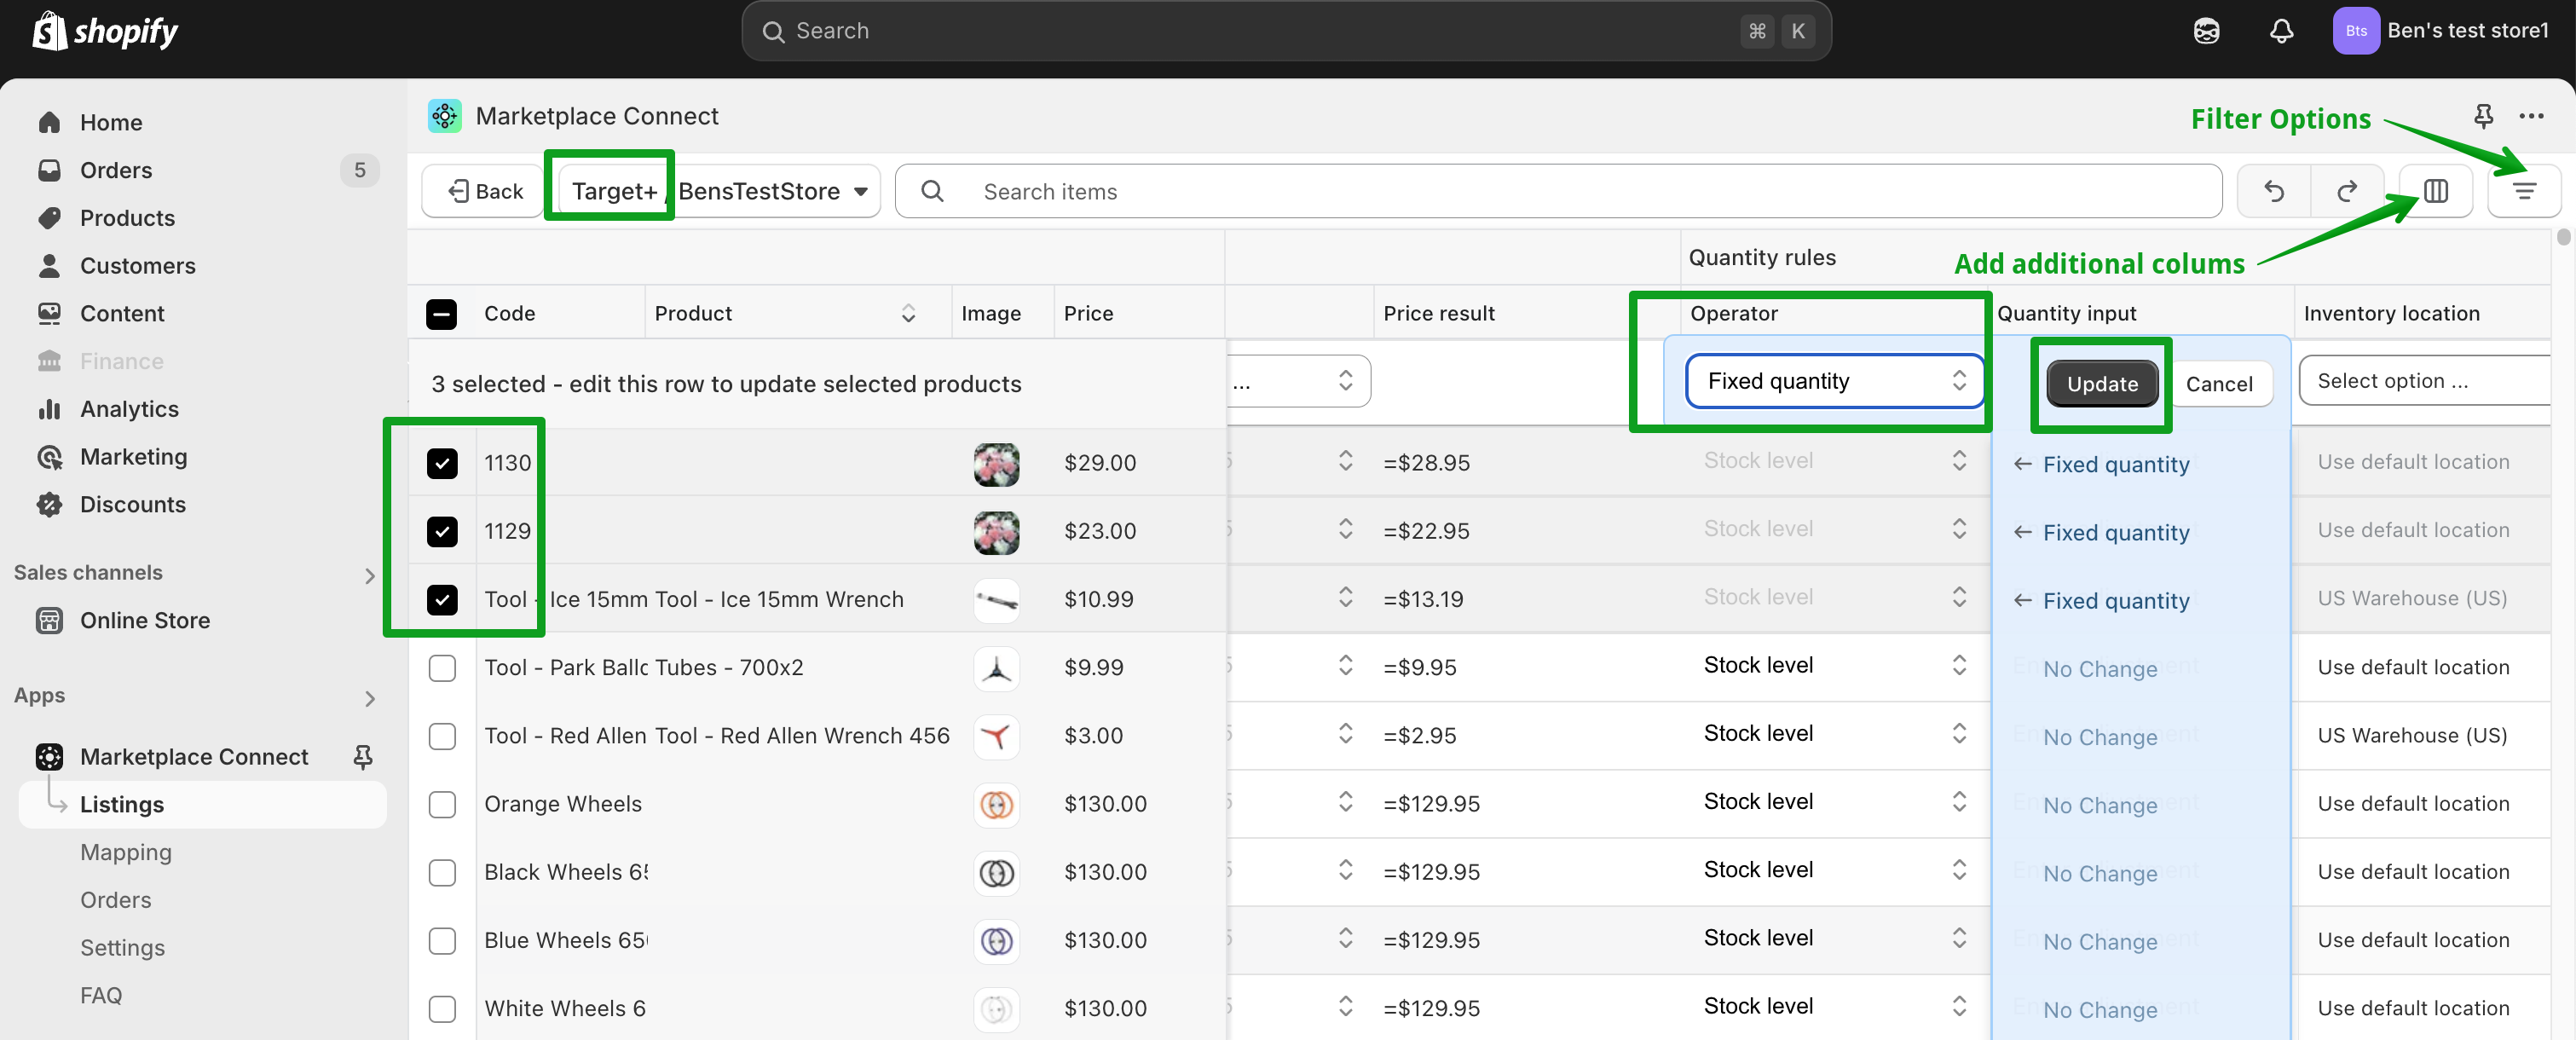Image resolution: width=2576 pixels, height=1040 pixels.
Task: Uncheck the row 1129 checkbox
Action: 442,531
